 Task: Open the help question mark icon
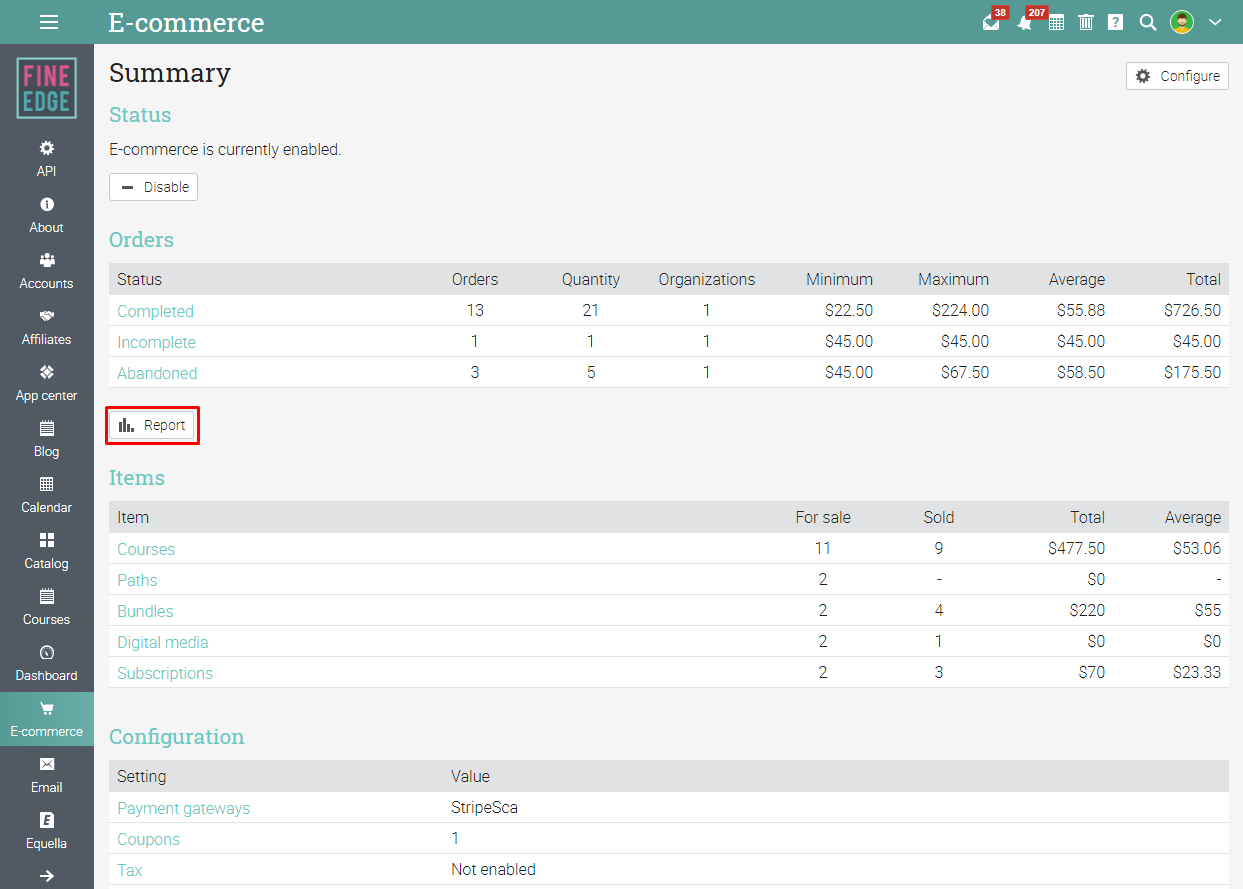[1116, 22]
